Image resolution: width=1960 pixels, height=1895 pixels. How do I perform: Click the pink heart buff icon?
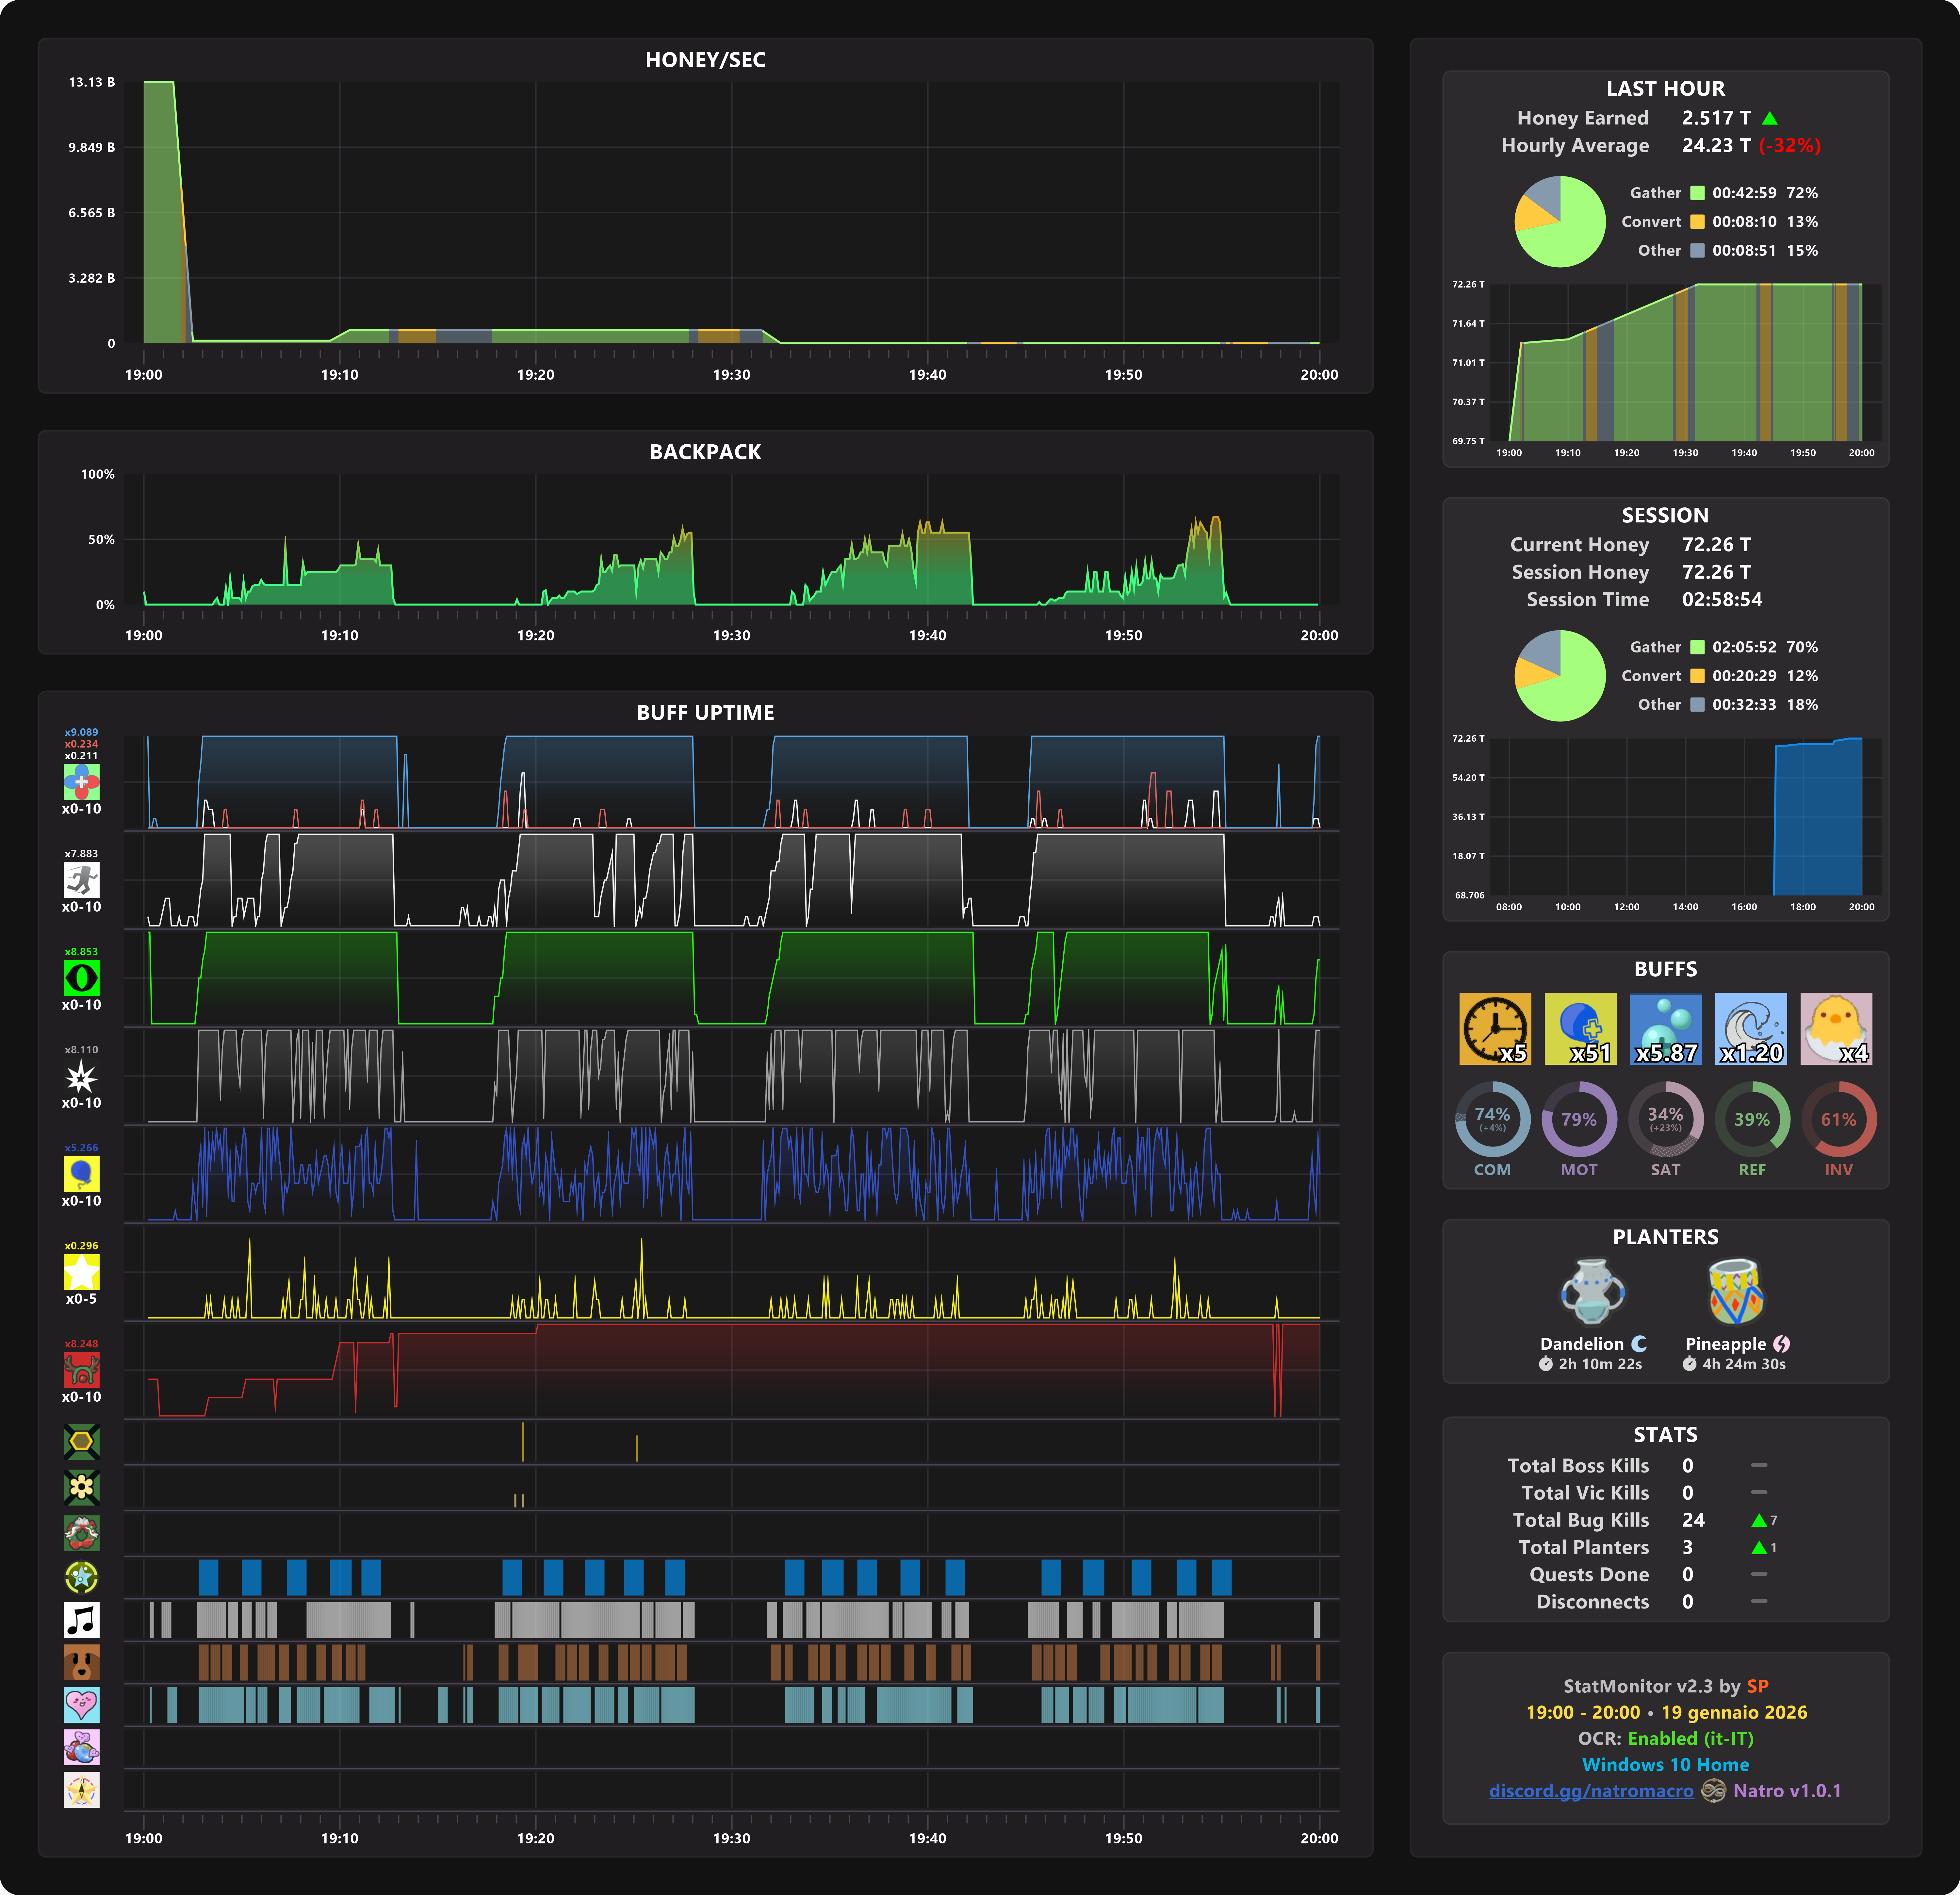click(81, 1705)
